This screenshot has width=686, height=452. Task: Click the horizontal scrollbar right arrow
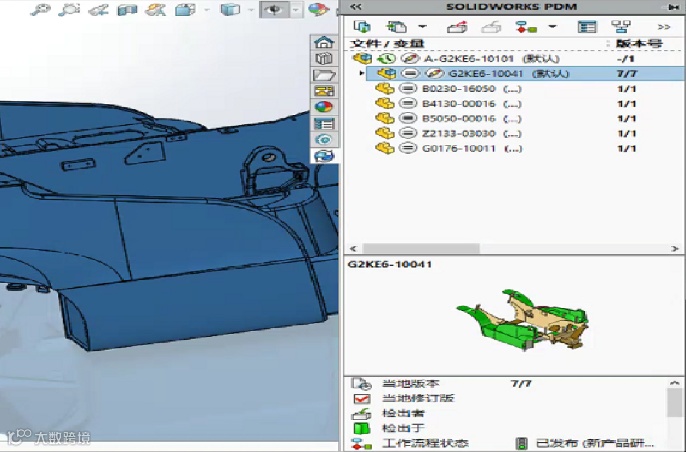[674, 249]
